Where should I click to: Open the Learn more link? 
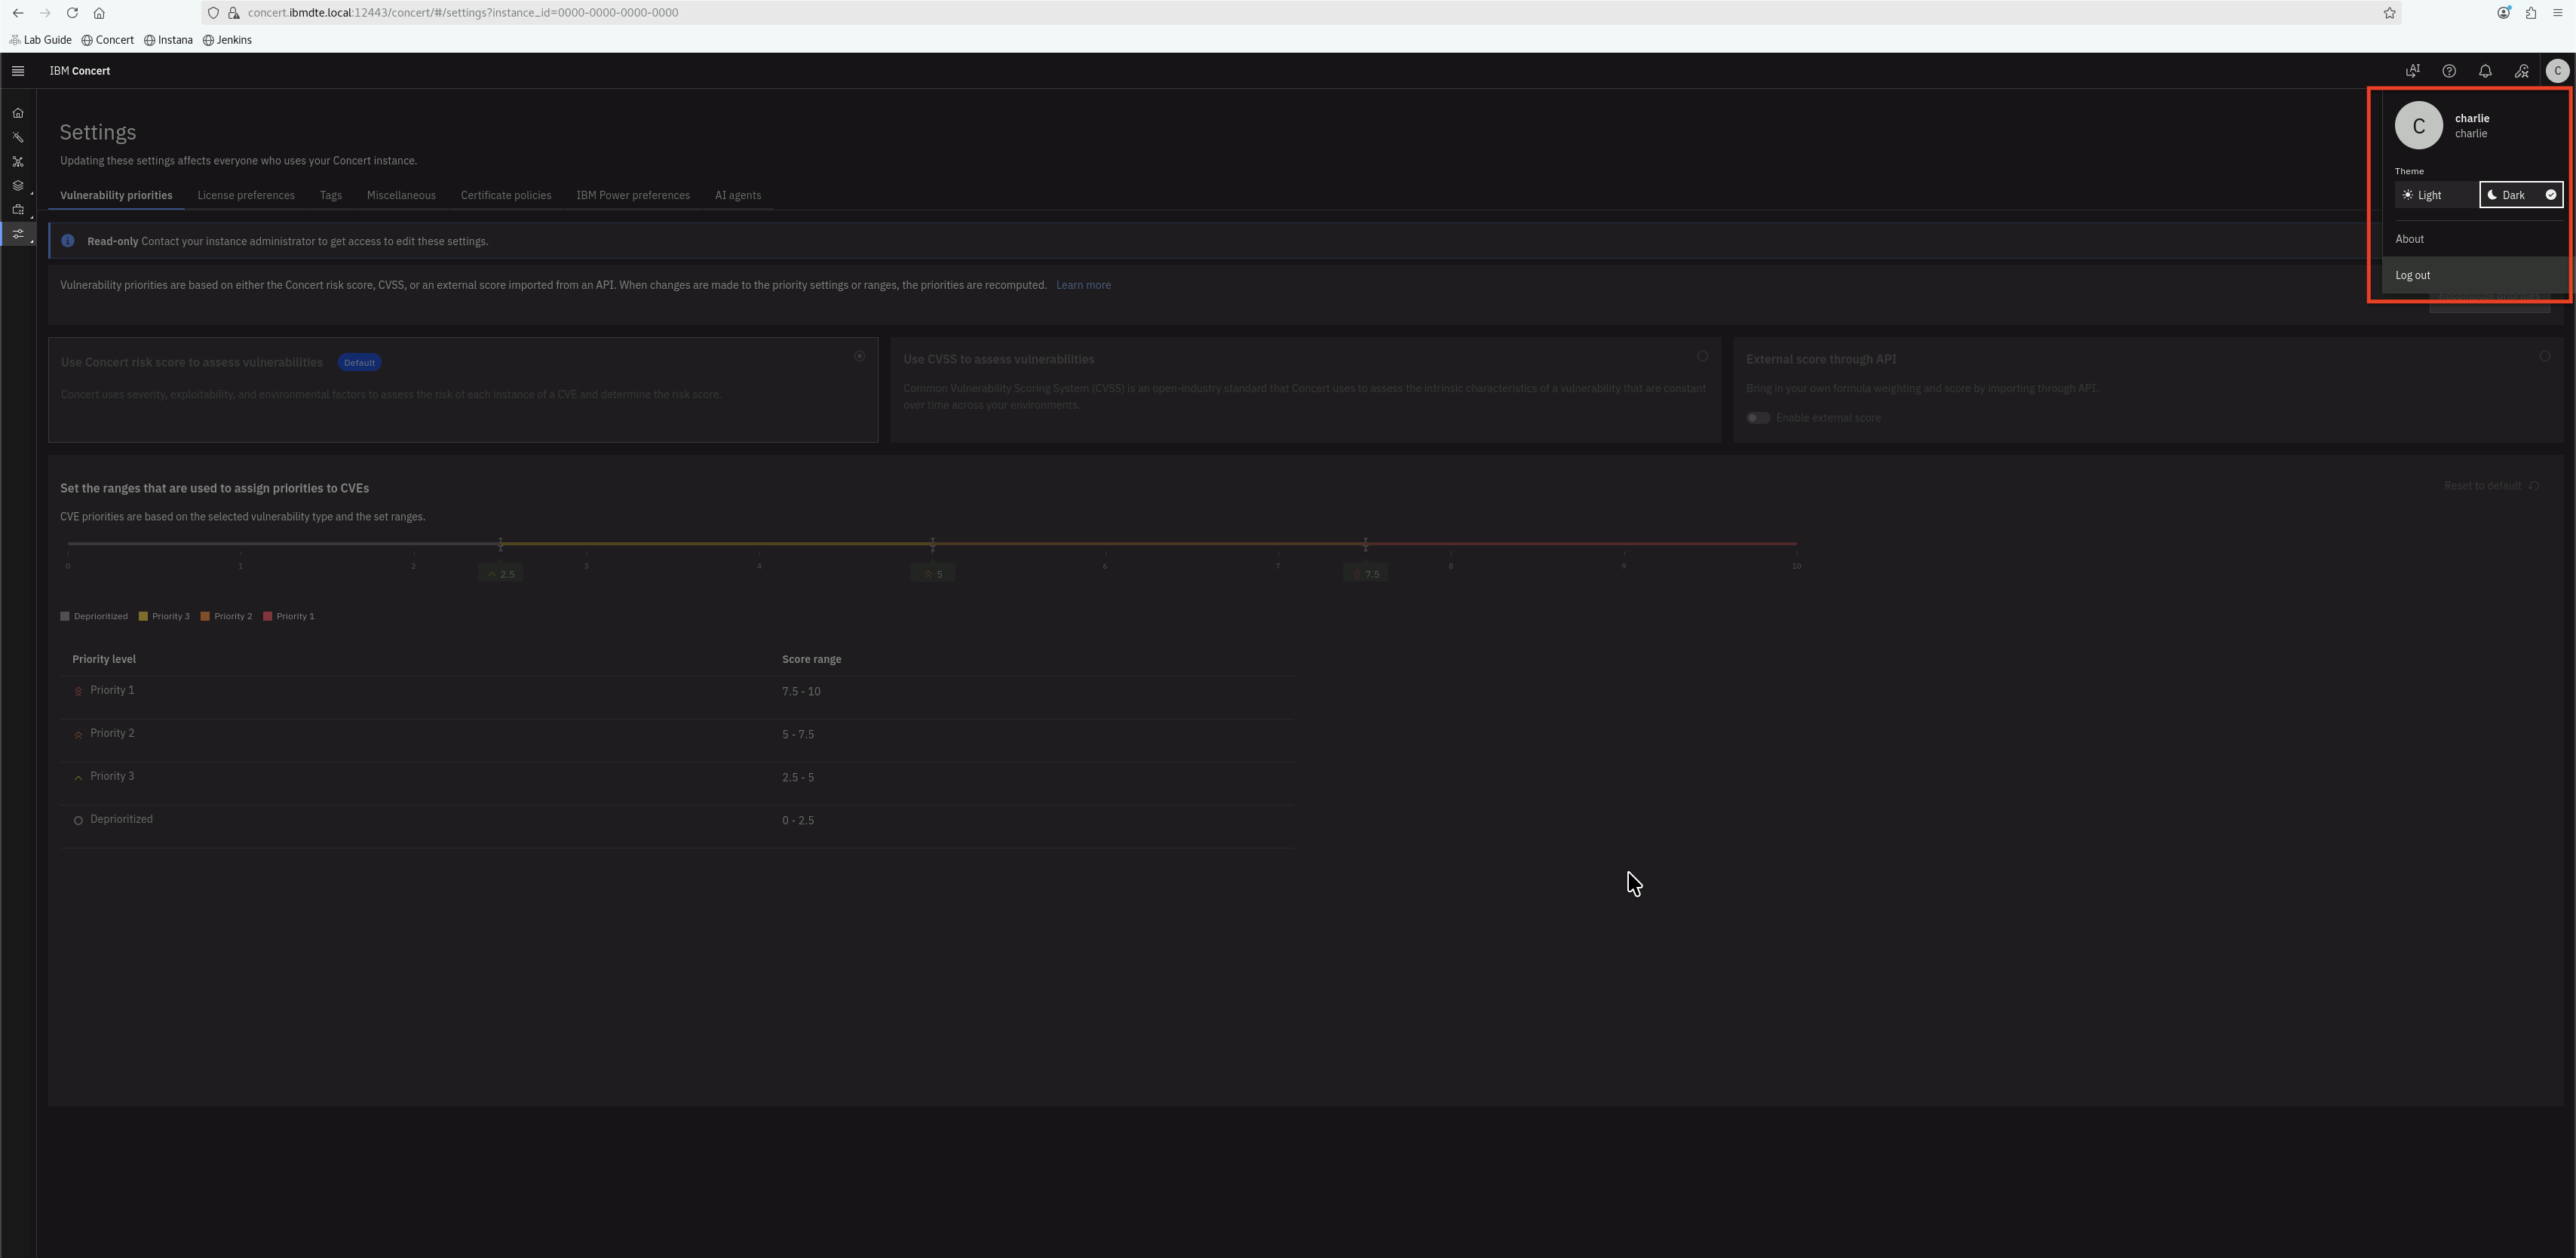pos(1083,285)
